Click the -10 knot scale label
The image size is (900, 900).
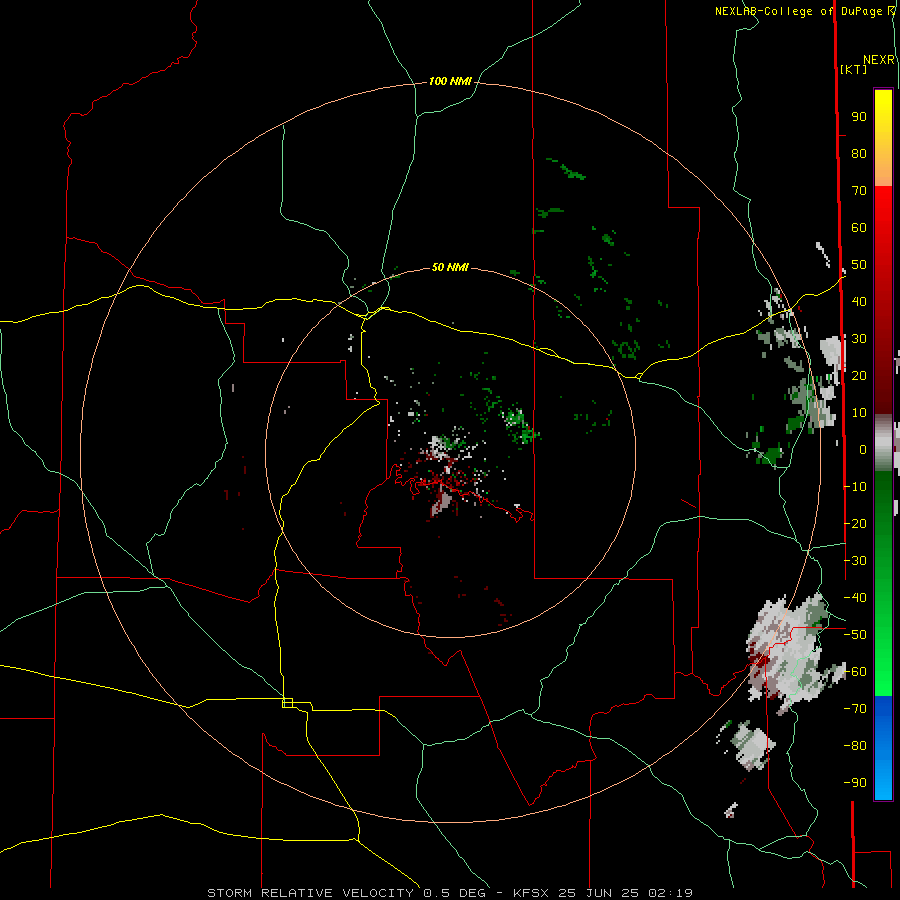tap(855, 487)
